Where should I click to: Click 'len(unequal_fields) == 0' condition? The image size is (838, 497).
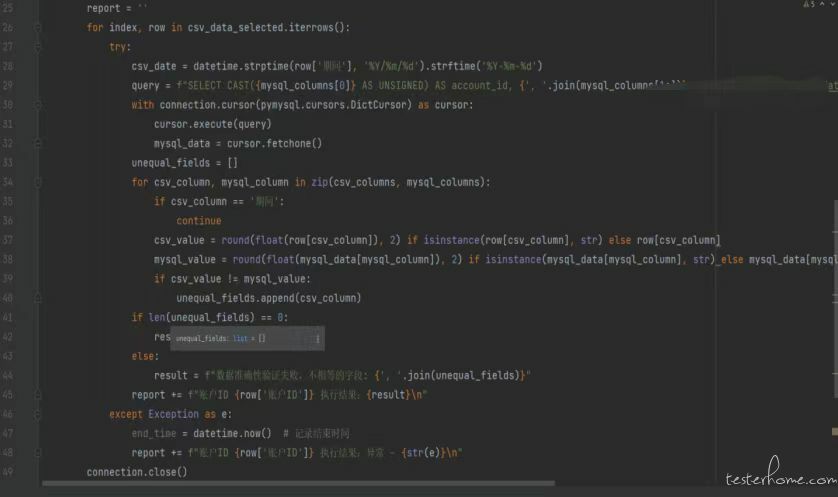tap(218, 318)
